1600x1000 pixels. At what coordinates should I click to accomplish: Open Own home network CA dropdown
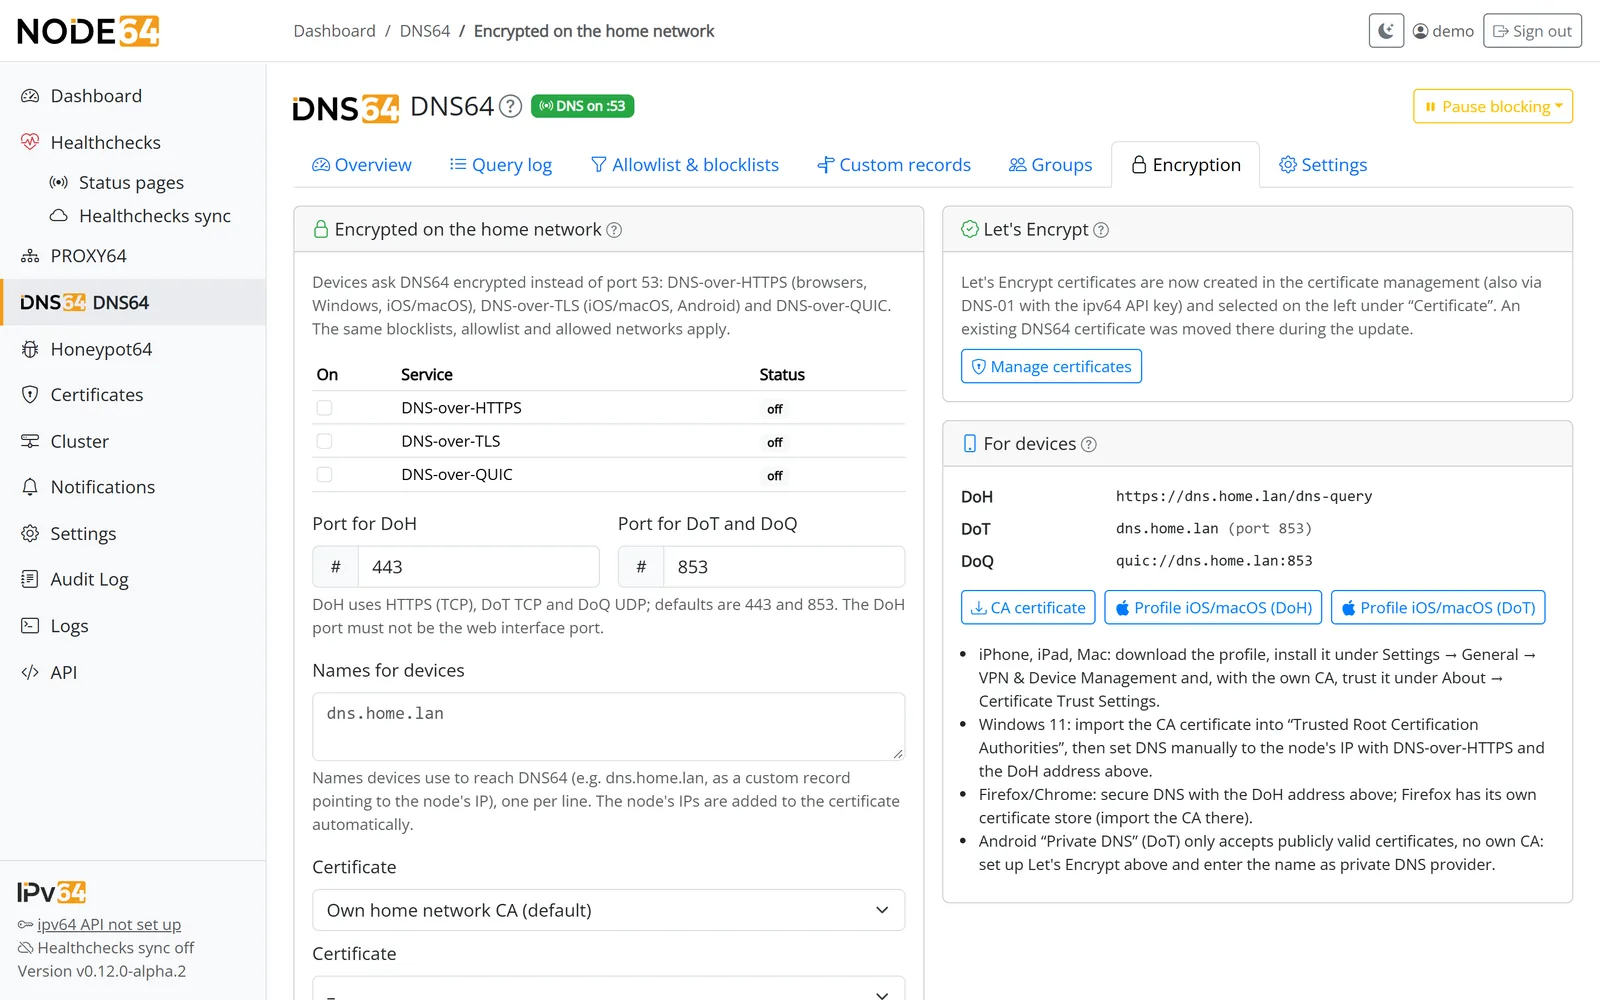608,910
